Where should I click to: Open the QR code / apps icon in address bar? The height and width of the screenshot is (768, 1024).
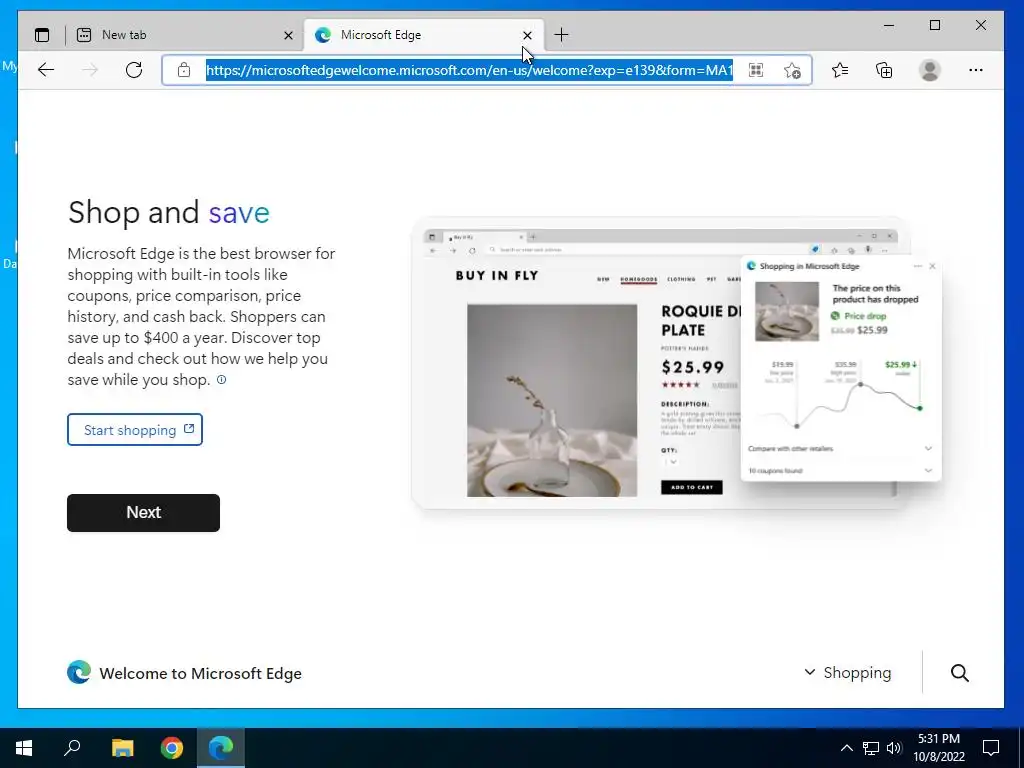pyautogui.click(x=756, y=70)
